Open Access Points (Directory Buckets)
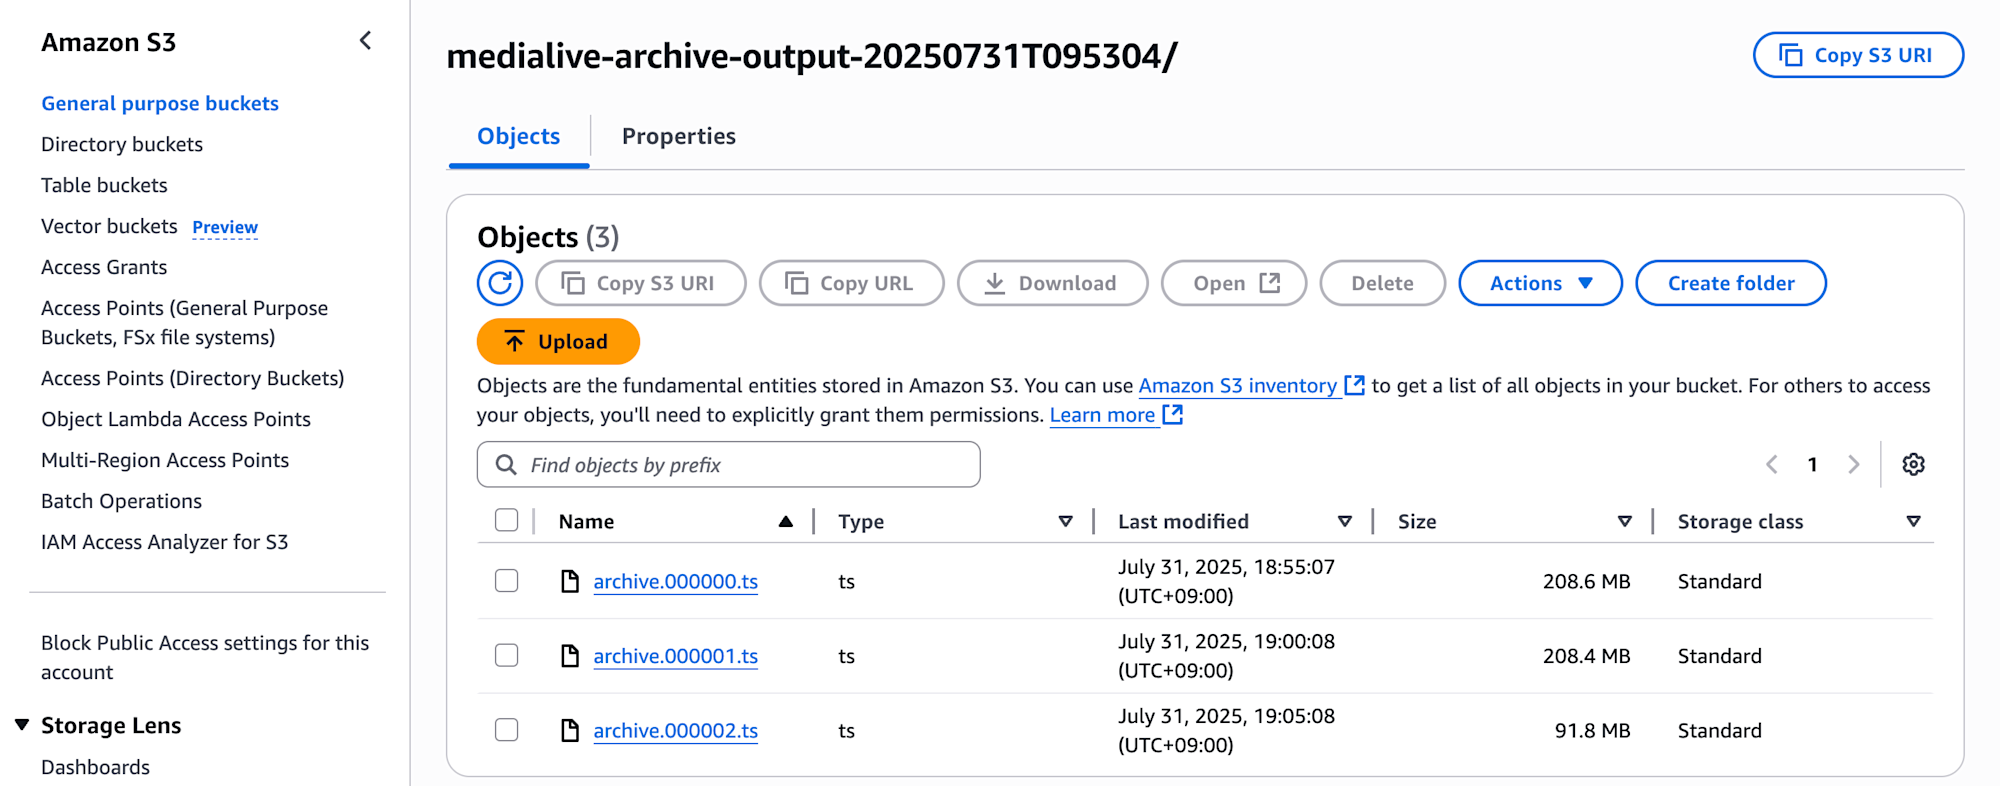 tap(192, 378)
